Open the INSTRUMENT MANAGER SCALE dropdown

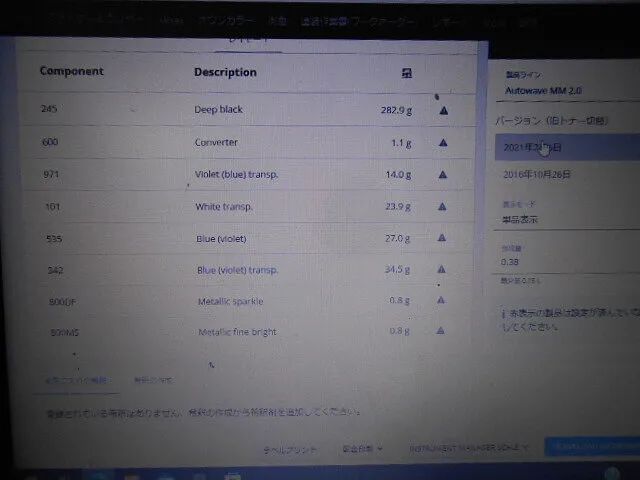(469, 448)
